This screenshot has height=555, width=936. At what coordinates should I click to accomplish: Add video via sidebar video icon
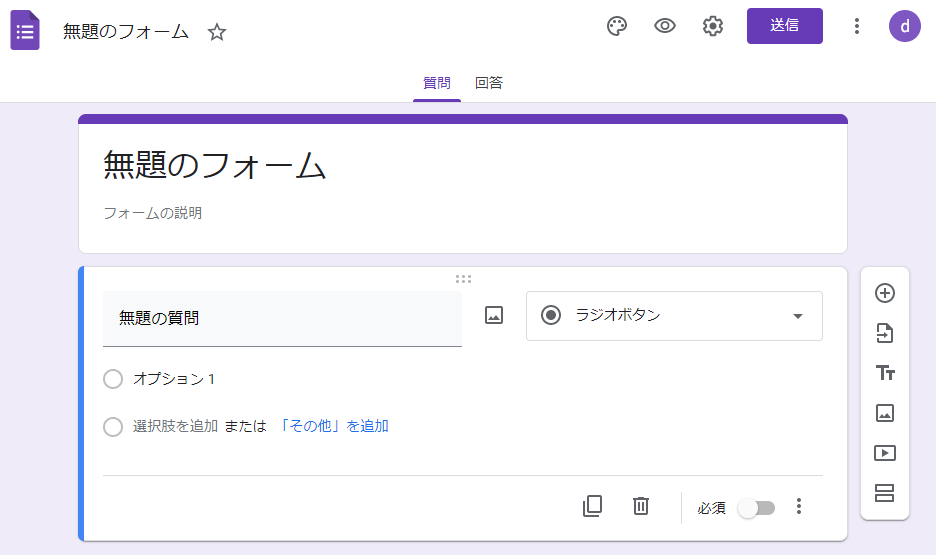[885, 453]
